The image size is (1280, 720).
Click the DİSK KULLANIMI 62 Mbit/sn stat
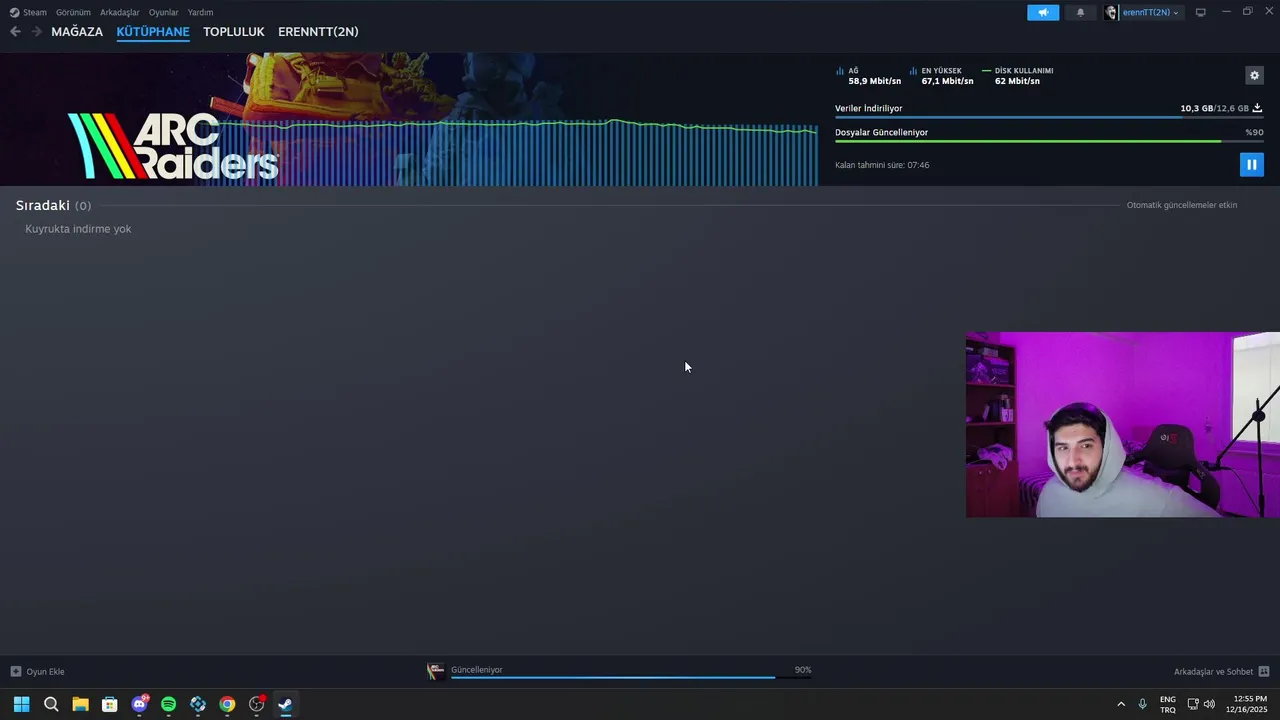click(x=1018, y=76)
